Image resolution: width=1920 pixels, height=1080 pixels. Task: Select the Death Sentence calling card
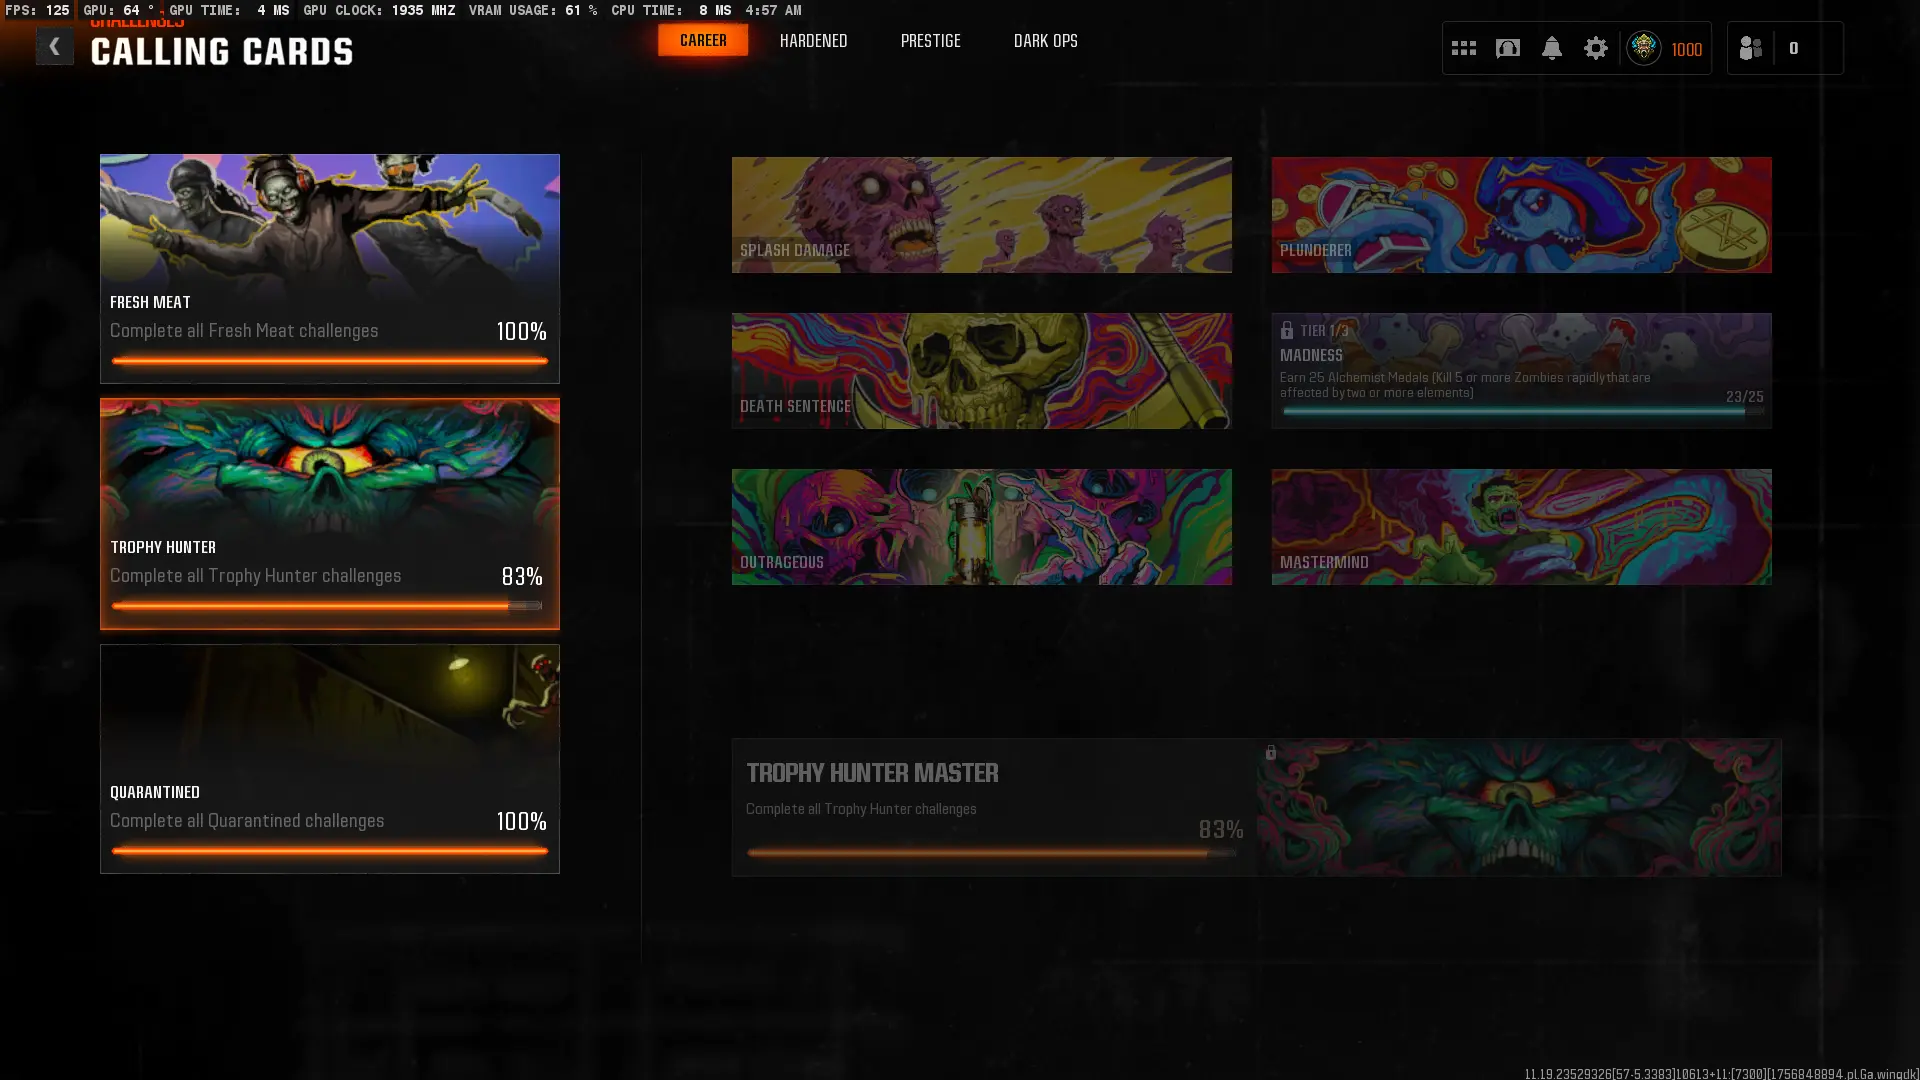pos(981,370)
